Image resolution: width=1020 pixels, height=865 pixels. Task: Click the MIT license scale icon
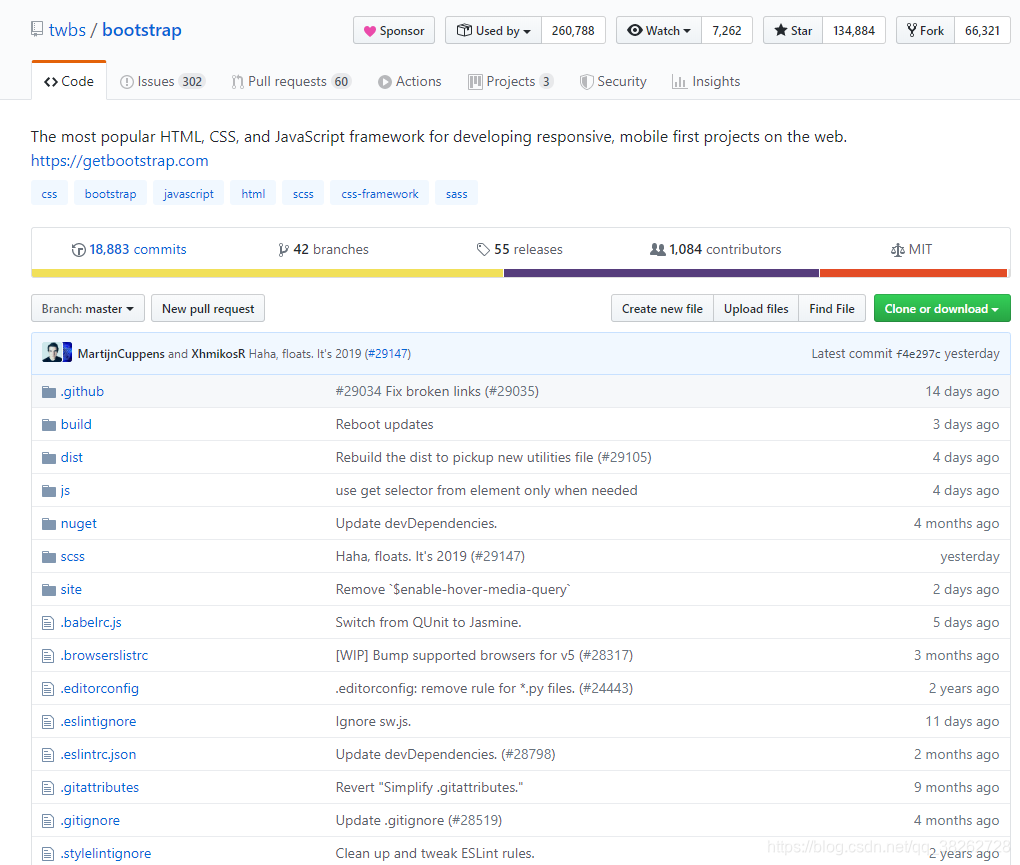(x=898, y=250)
